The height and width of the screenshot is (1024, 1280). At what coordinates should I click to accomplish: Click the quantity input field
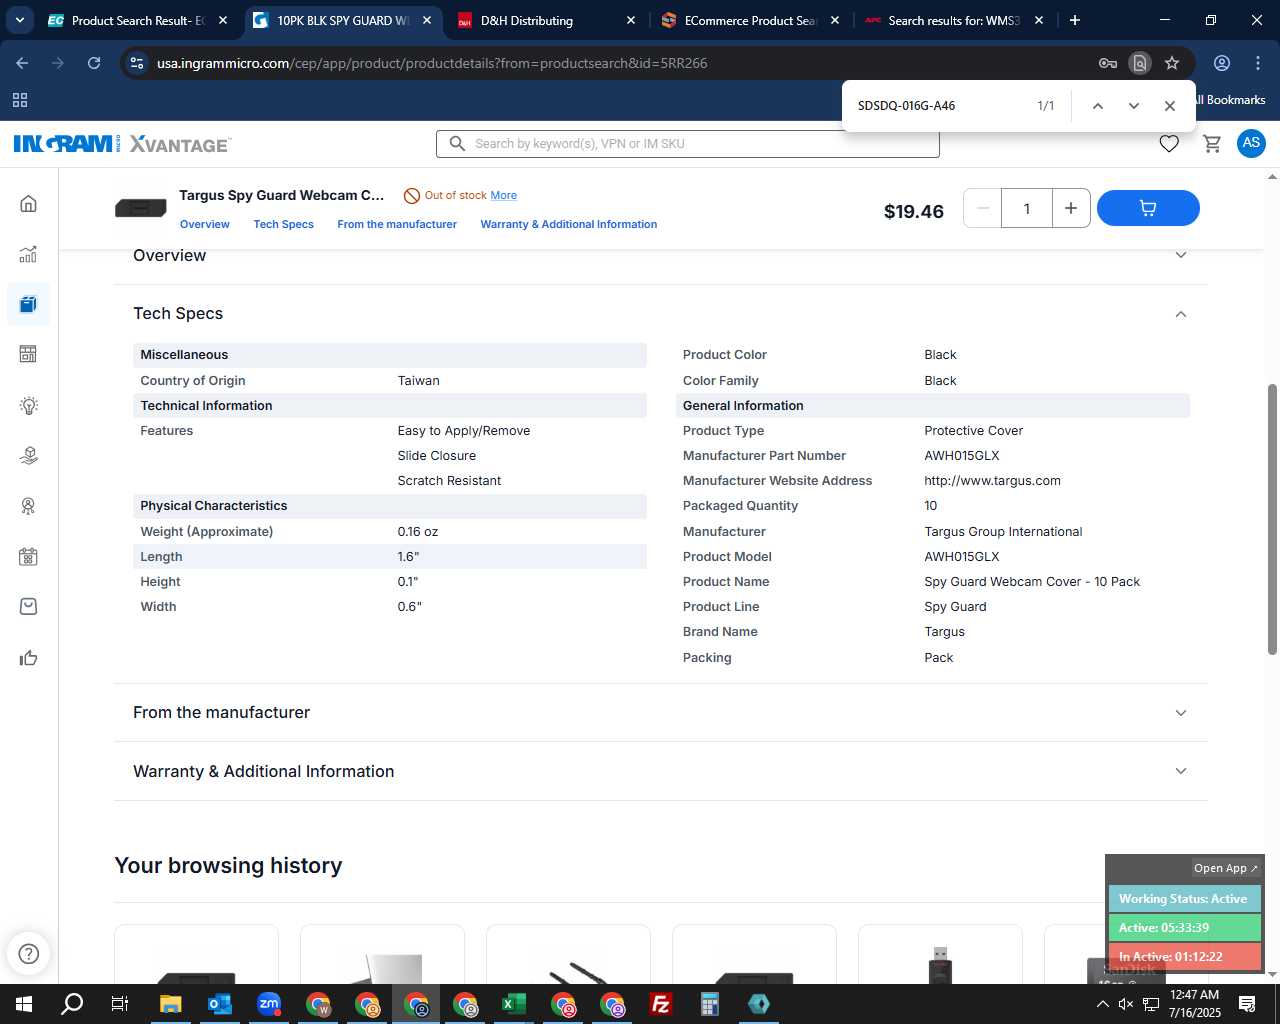click(x=1026, y=208)
